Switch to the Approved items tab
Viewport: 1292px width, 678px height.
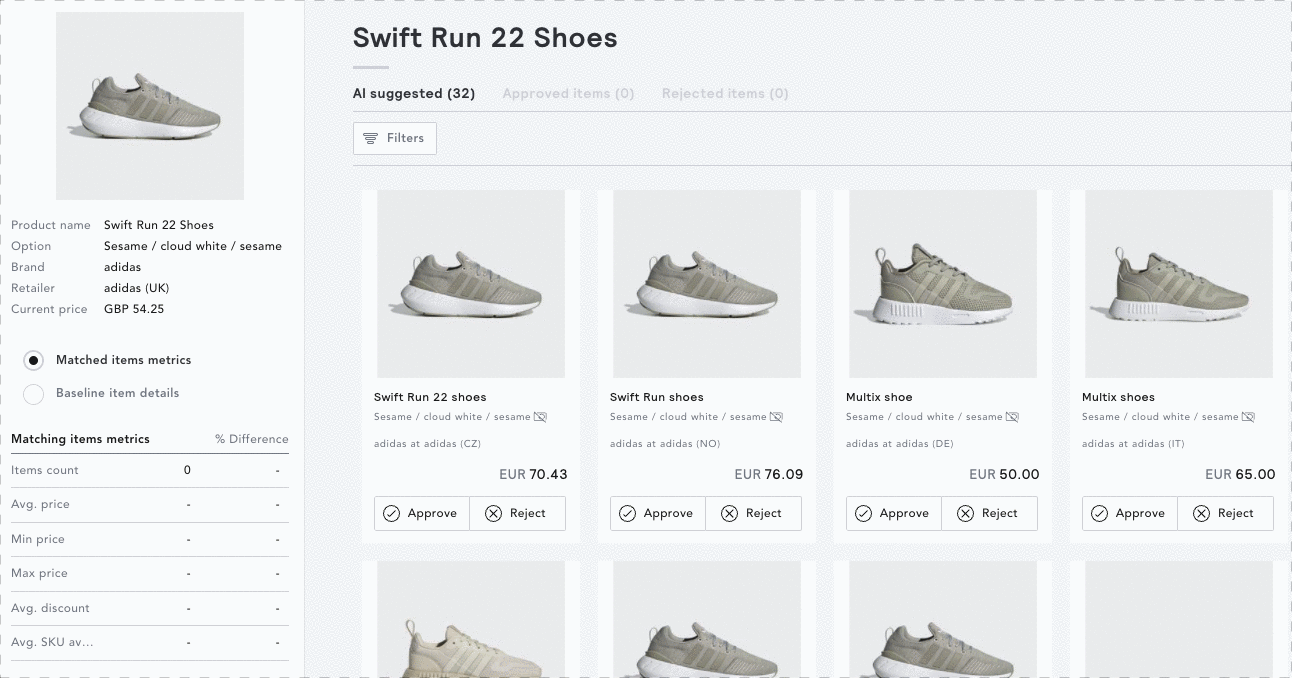pos(568,94)
